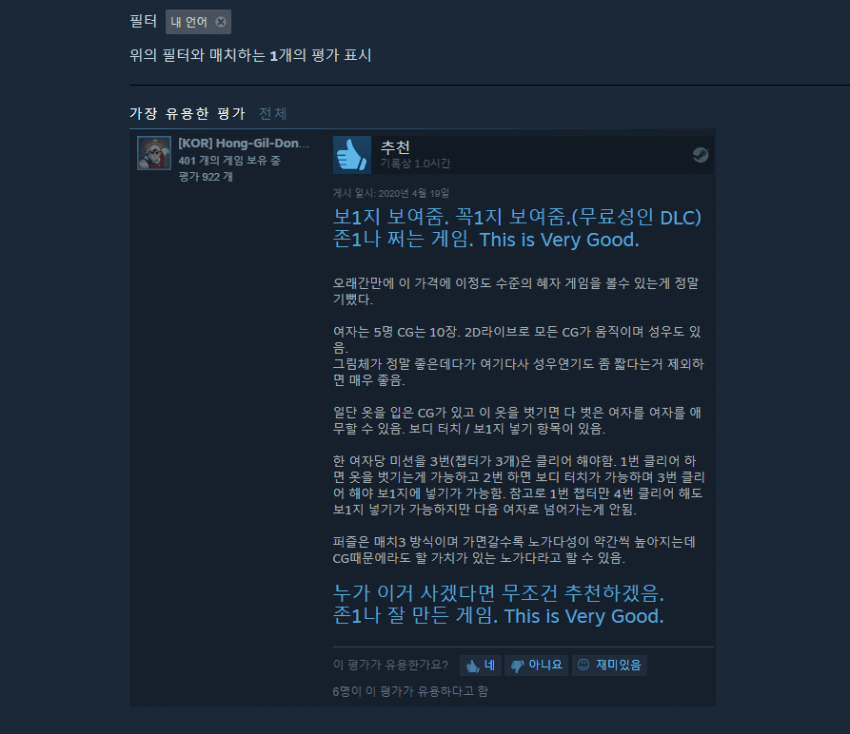Remove the 내 언어 filter with the x icon
The width and height of the screenshot is (850, 734).
point(221,22)
